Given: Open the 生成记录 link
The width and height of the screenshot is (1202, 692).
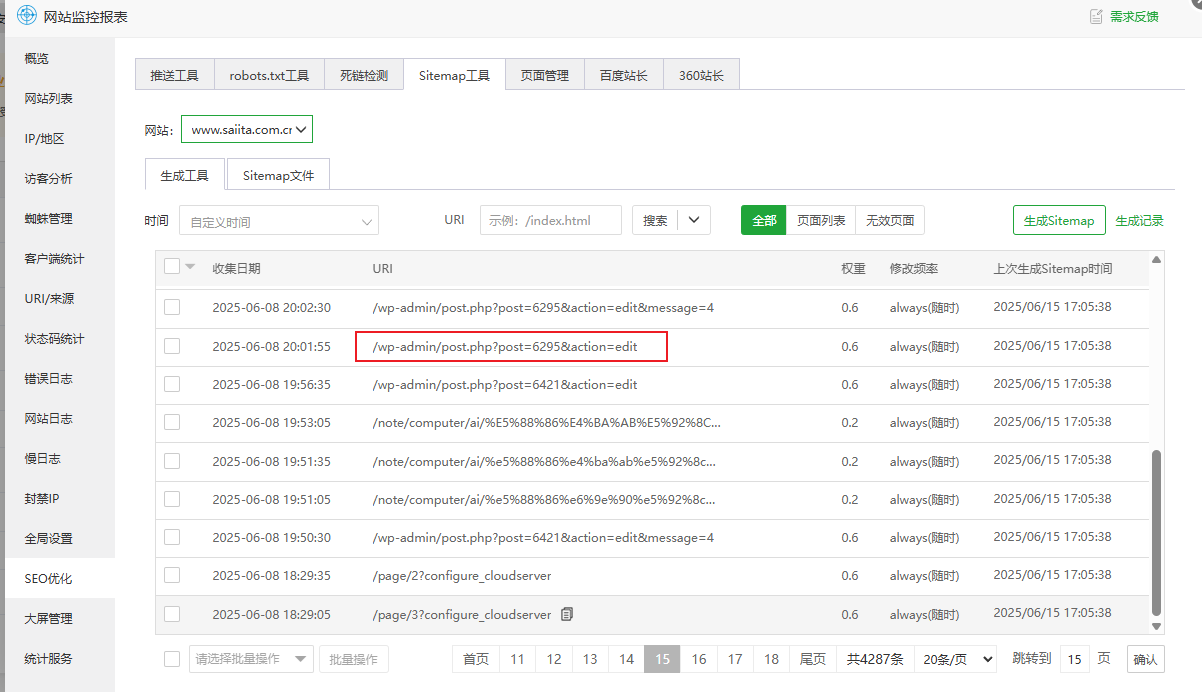Looking at the screenshot, I should click(x=1139, y=221).
